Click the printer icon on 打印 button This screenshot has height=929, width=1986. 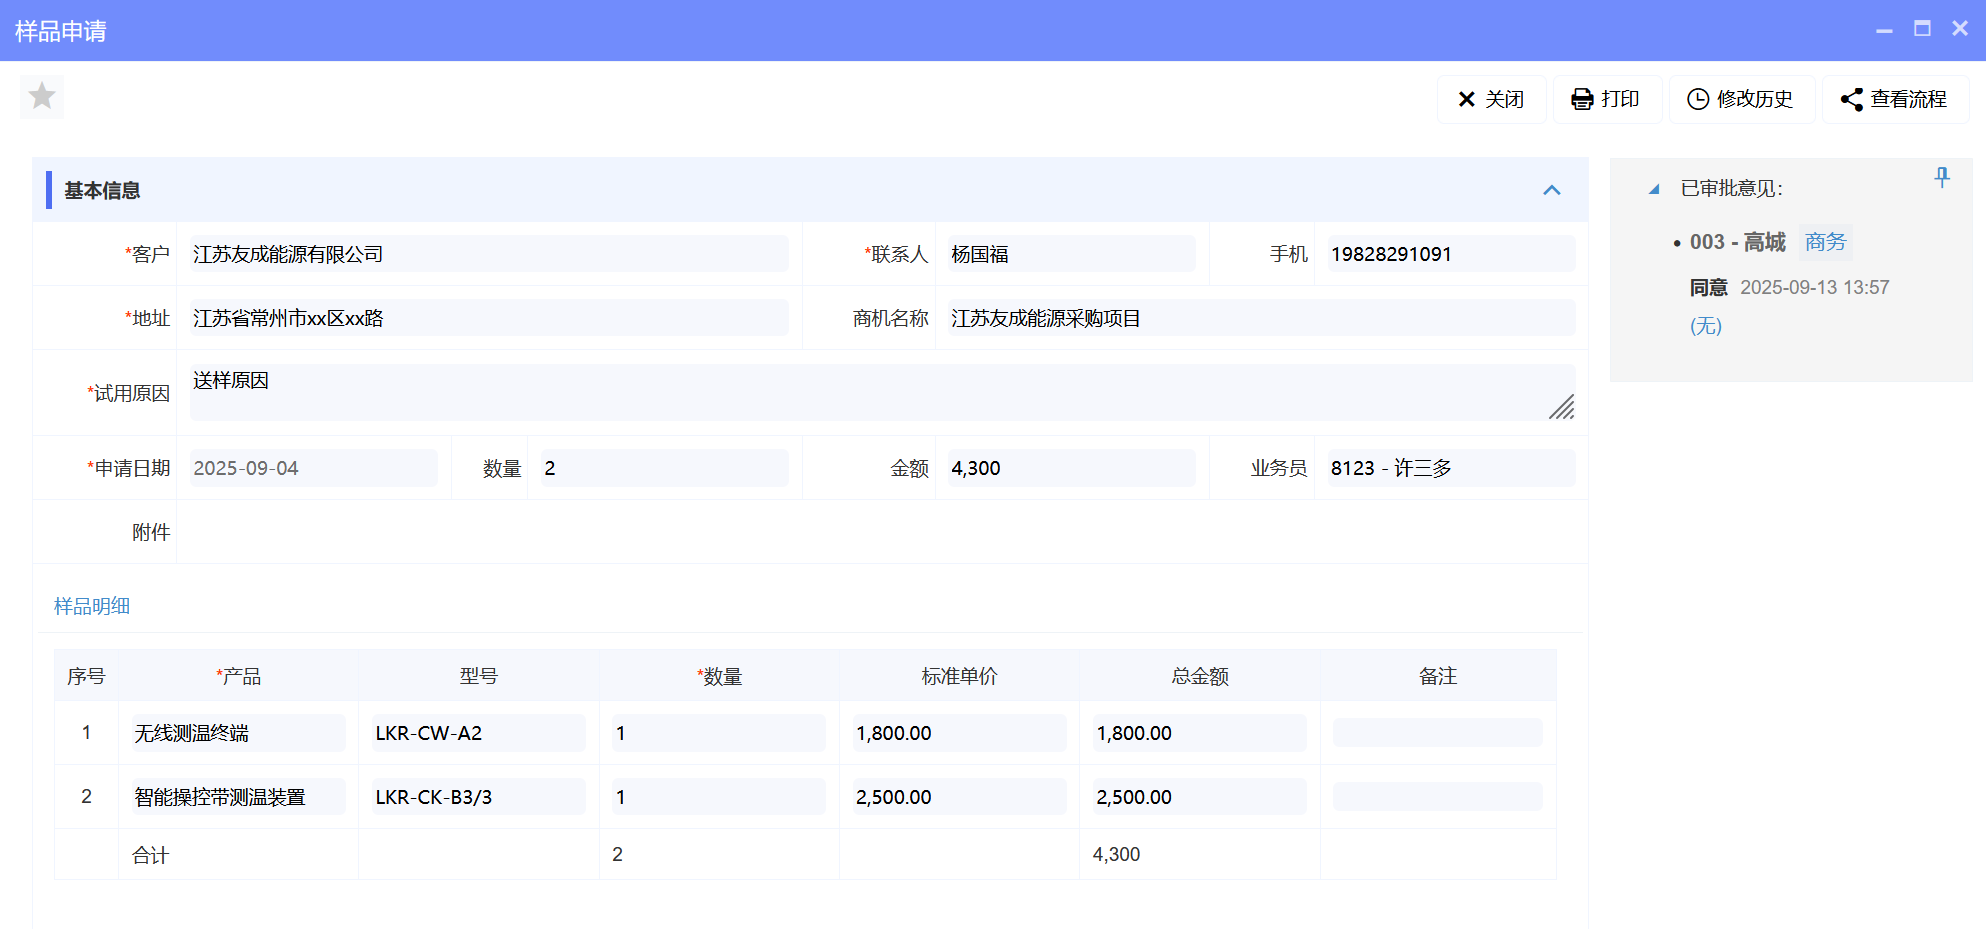[1581, 98]
